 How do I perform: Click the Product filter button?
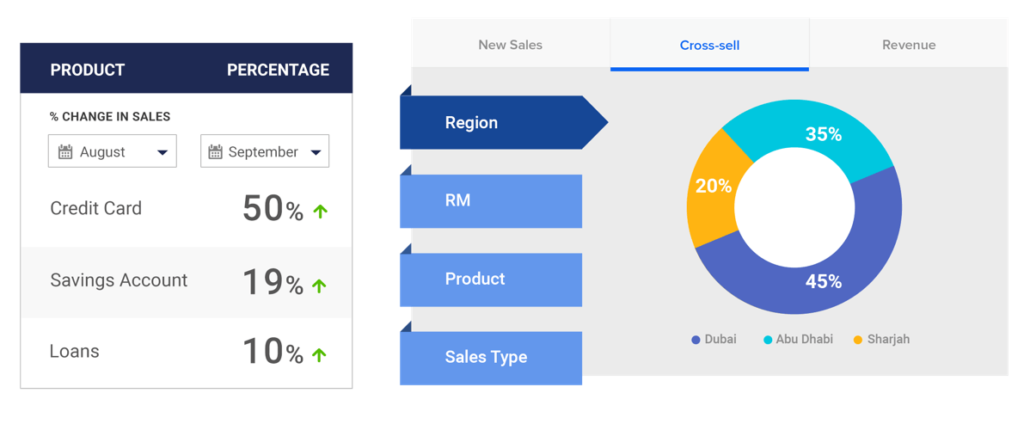(x=490, y=279)
